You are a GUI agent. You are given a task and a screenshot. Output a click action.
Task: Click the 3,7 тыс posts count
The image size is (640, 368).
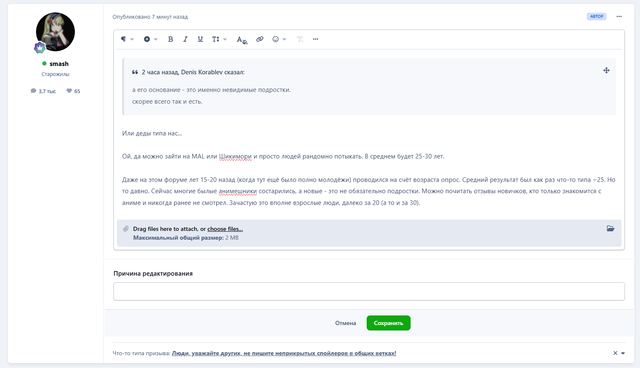[43, 91]
